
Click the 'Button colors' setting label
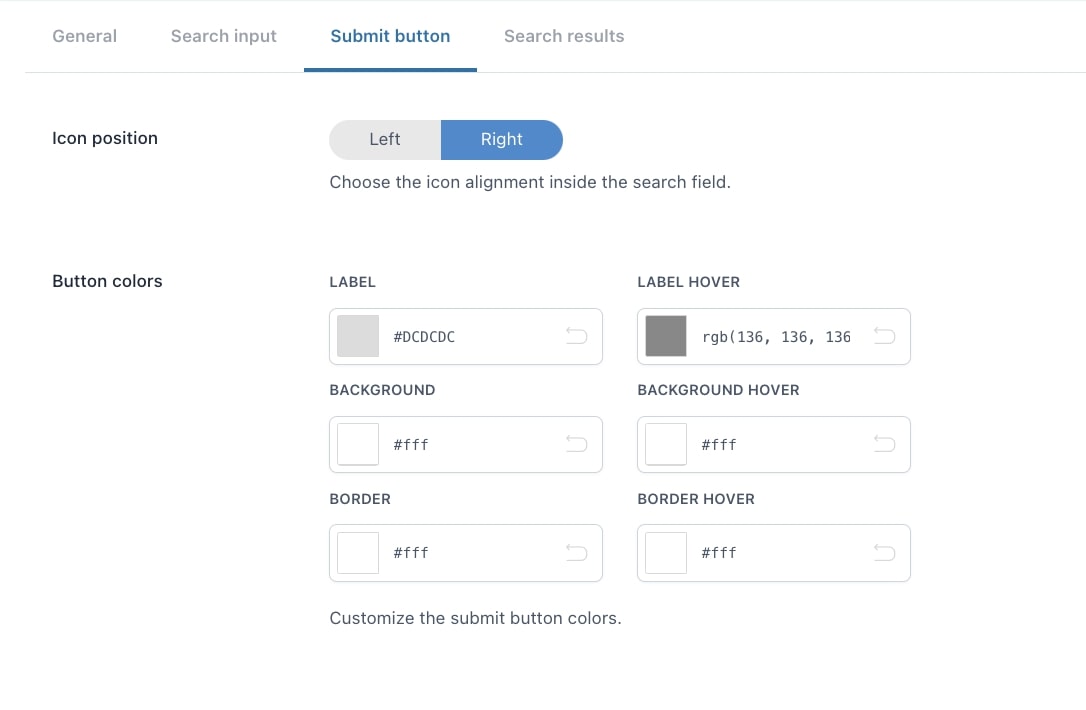[107, 281]
